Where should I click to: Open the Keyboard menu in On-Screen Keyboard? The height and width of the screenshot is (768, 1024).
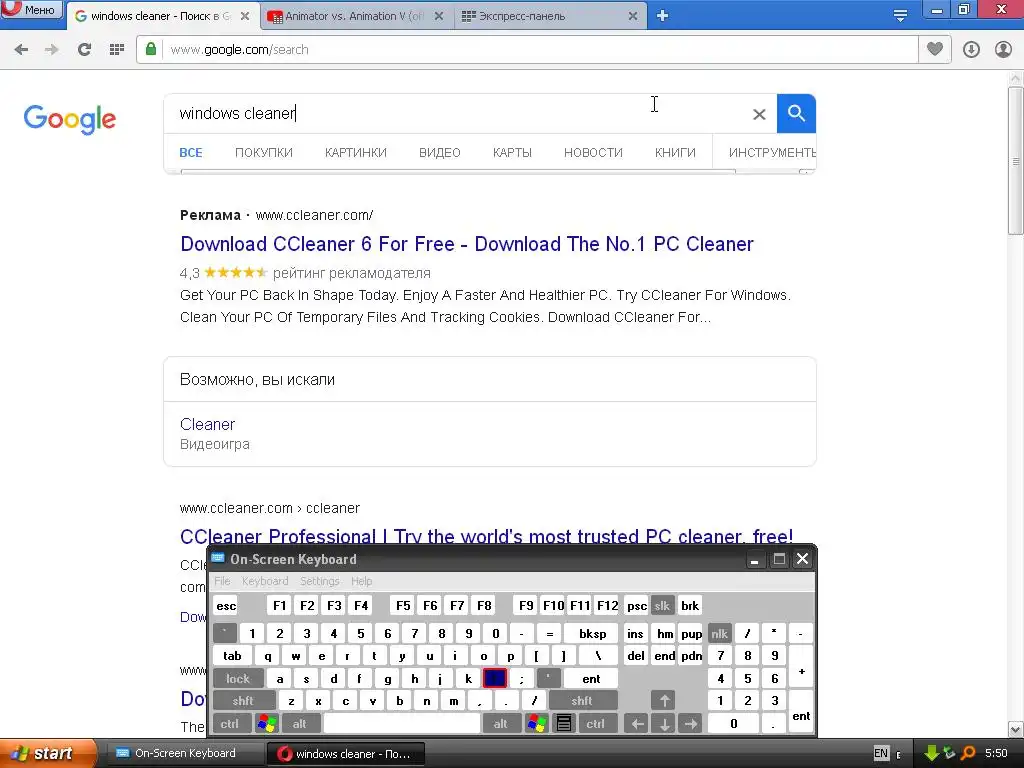point(264,581)
